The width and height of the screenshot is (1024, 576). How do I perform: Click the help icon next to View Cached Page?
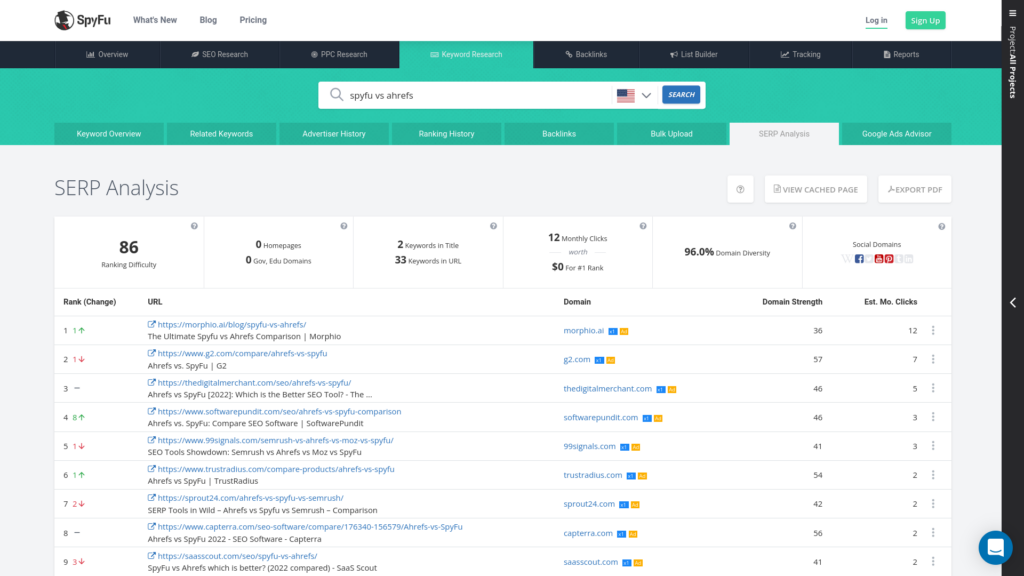741,189
